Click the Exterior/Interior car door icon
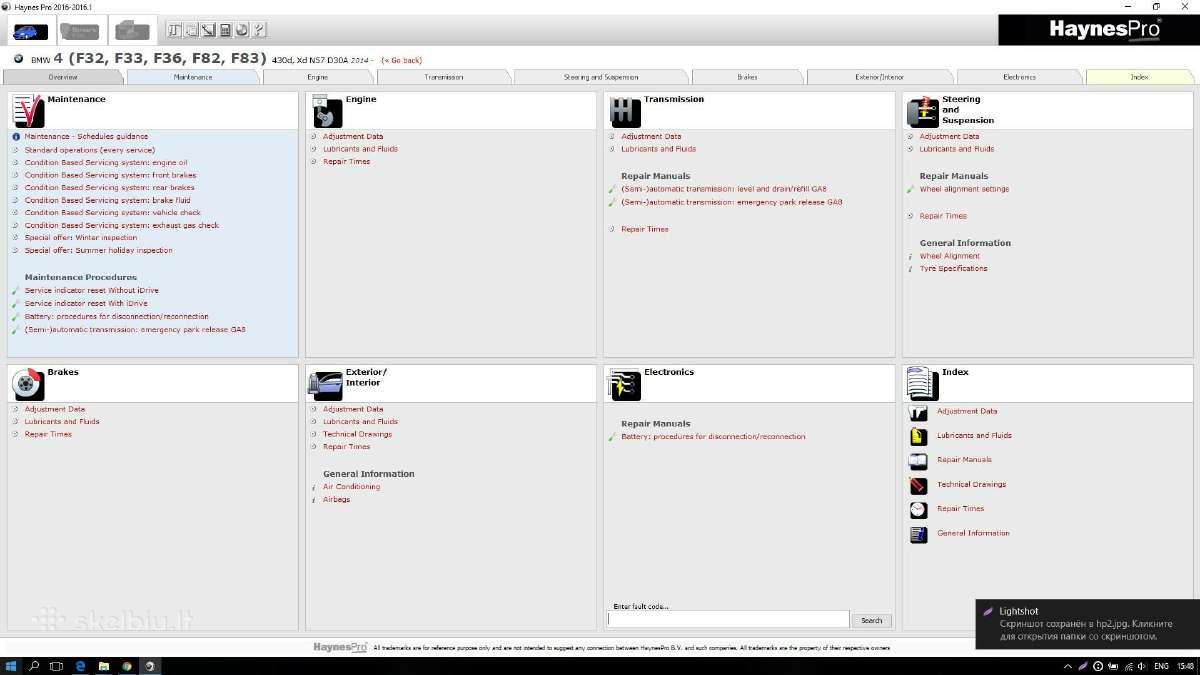This screenshot has height=675, width=1200. point(327,383)
